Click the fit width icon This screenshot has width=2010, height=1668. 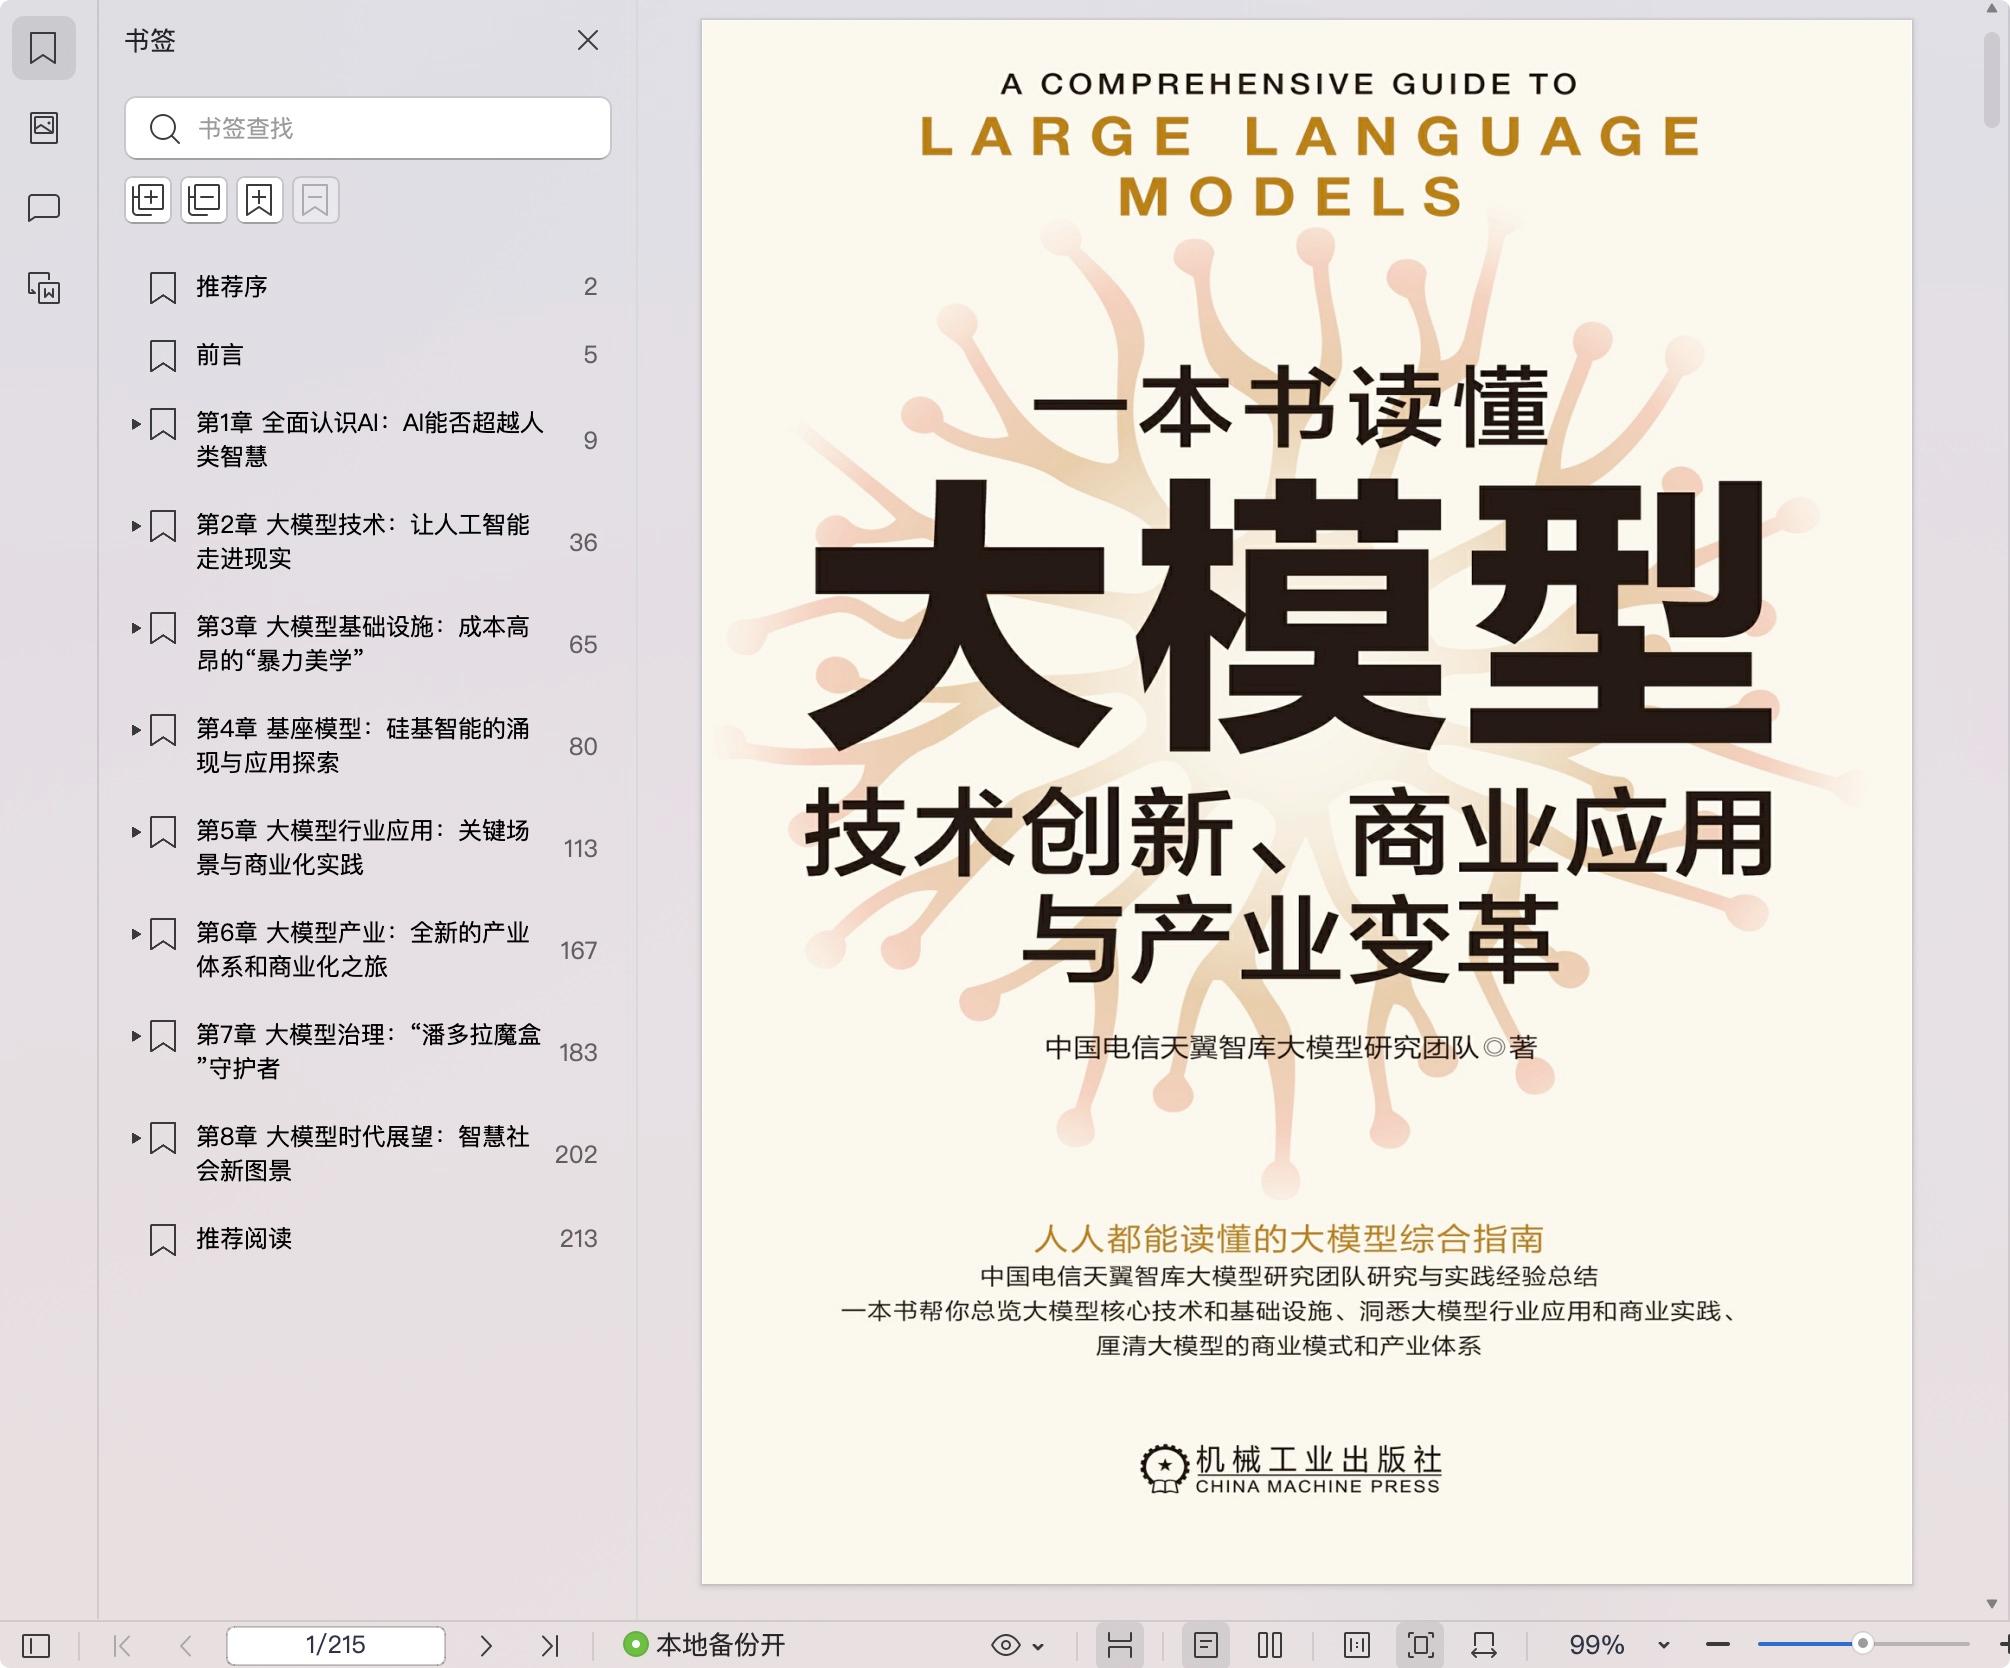tap(1484, 1645)
